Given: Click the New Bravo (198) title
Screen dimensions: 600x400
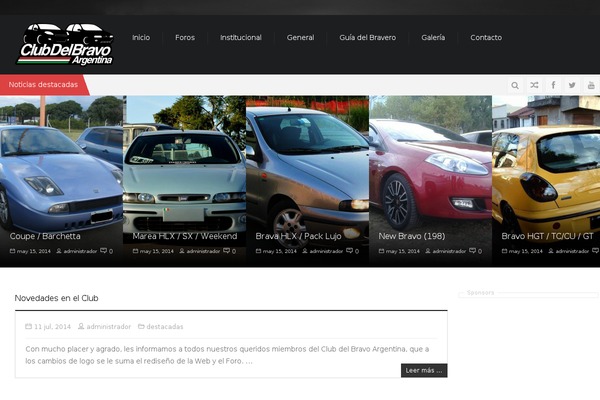Looking at the screenshot, I should point(412,236).
